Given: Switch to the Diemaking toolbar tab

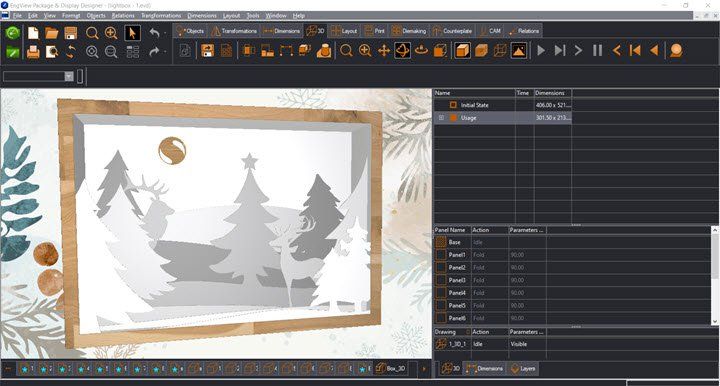Looking at the screenshot, I should 409,31.
